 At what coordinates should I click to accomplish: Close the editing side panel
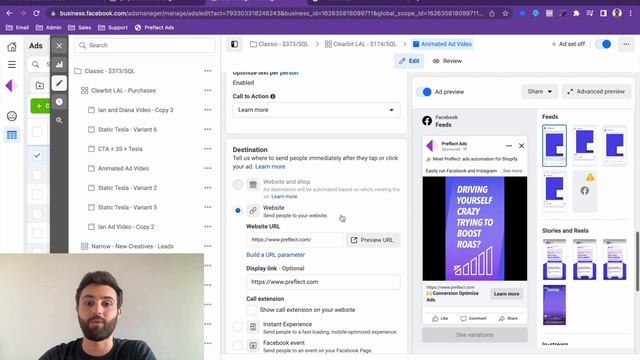[x=59, y=46]
